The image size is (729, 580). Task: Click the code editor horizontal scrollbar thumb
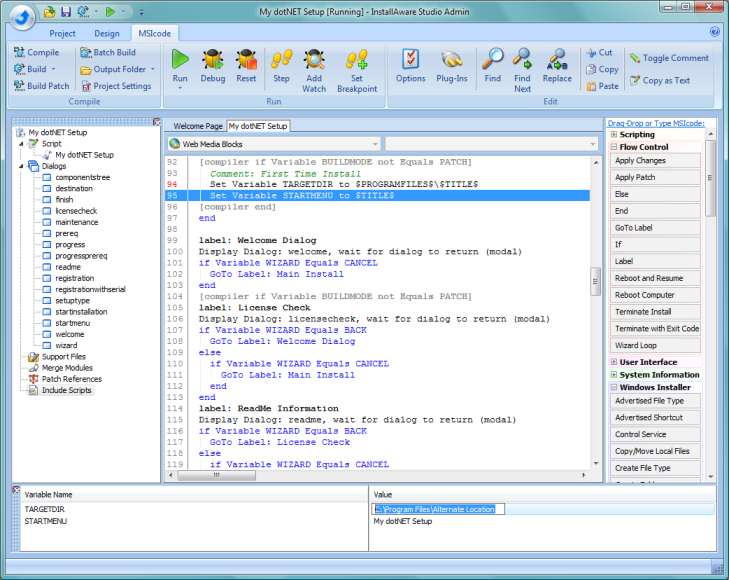point(217,475)
